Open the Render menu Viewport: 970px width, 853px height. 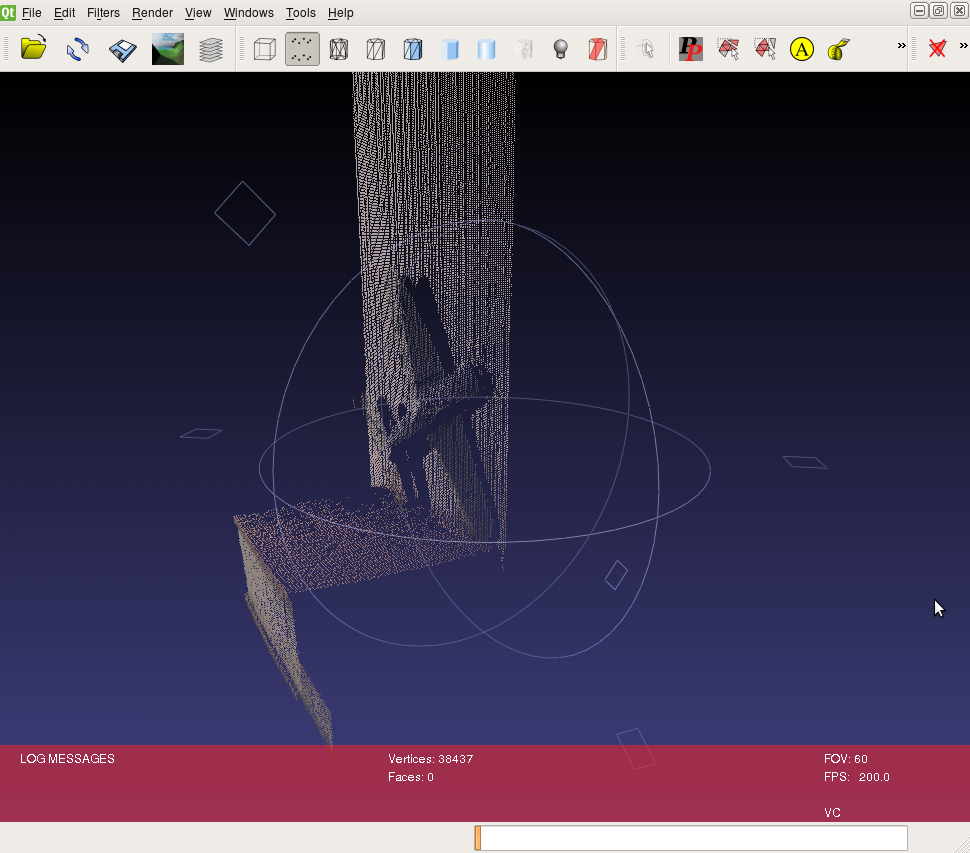point(152,13)
